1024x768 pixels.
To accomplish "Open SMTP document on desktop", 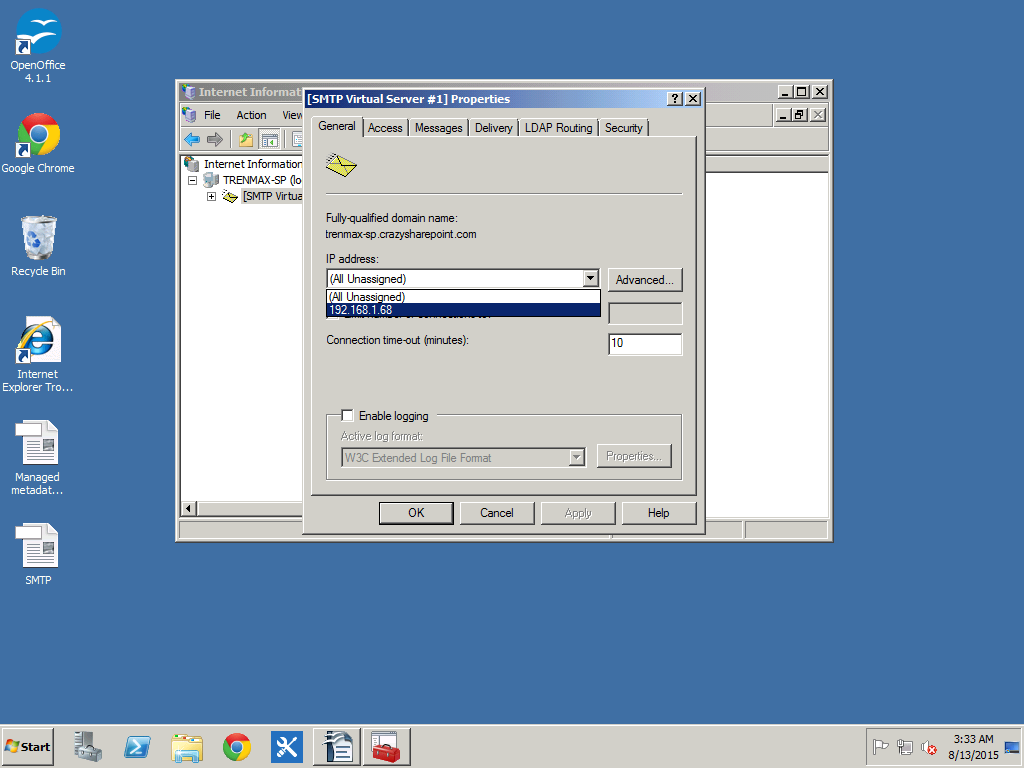I will [x=38, y=554].
